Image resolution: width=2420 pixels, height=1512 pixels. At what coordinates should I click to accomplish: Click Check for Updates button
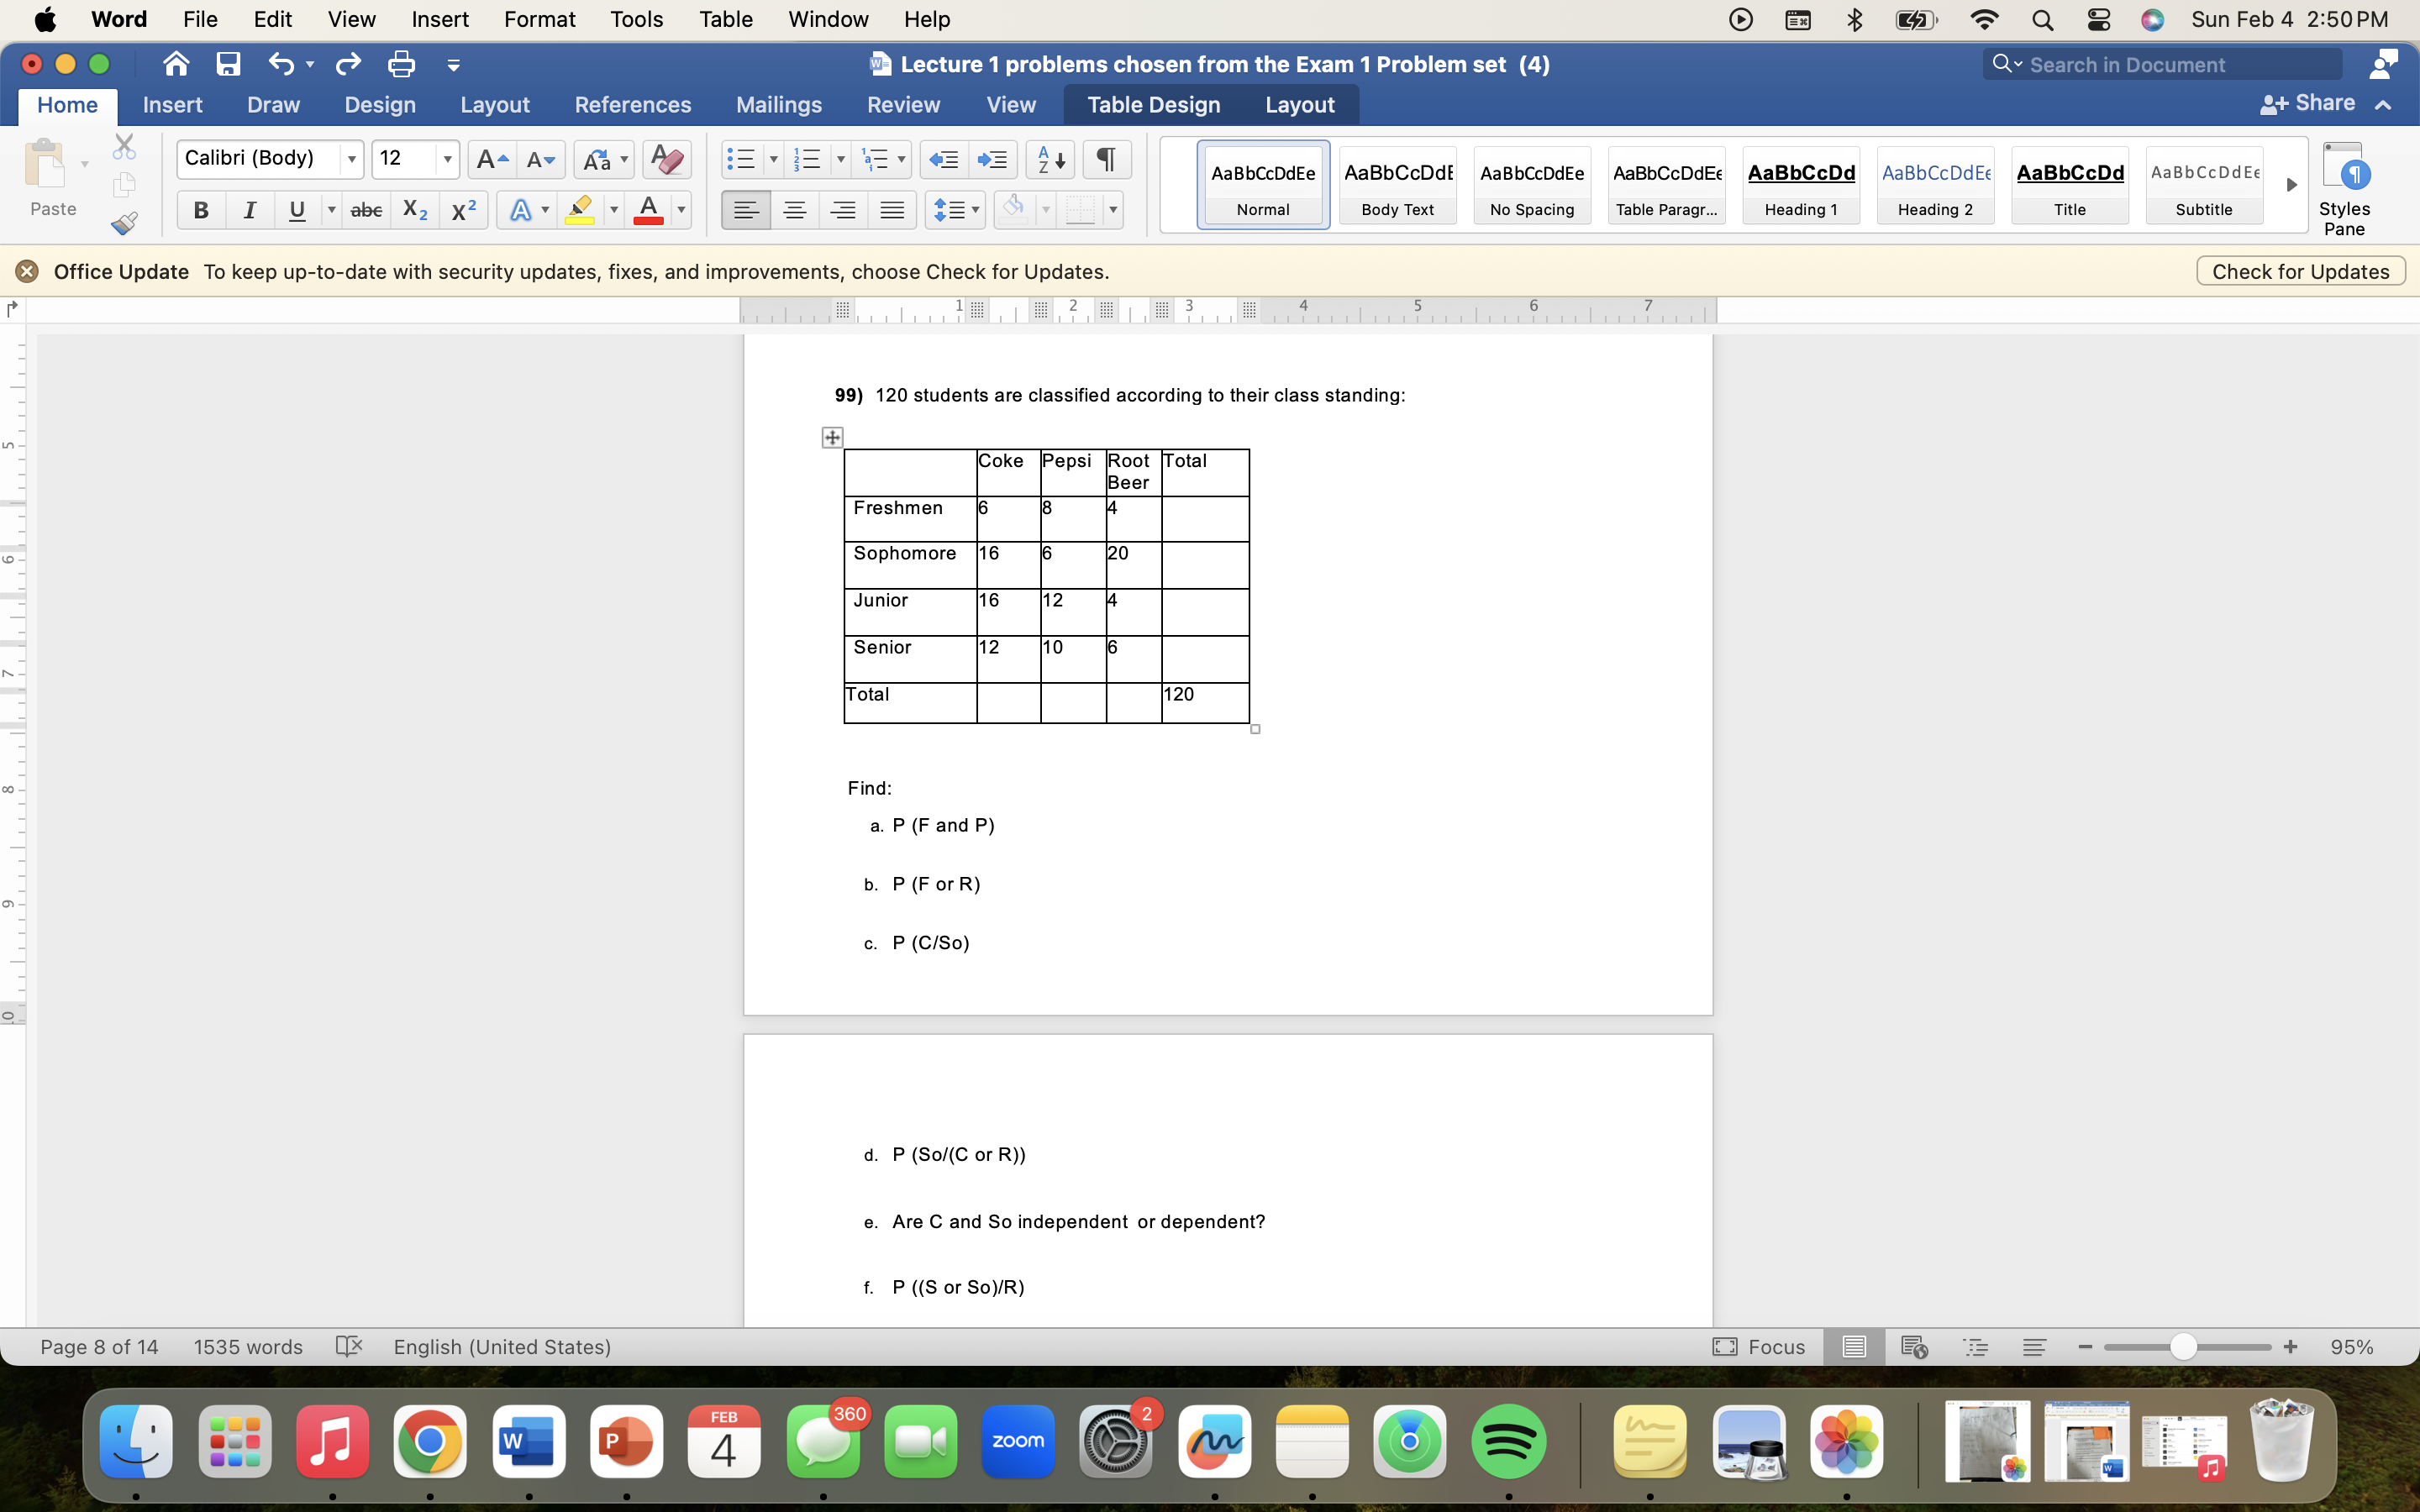point(2300,272)
